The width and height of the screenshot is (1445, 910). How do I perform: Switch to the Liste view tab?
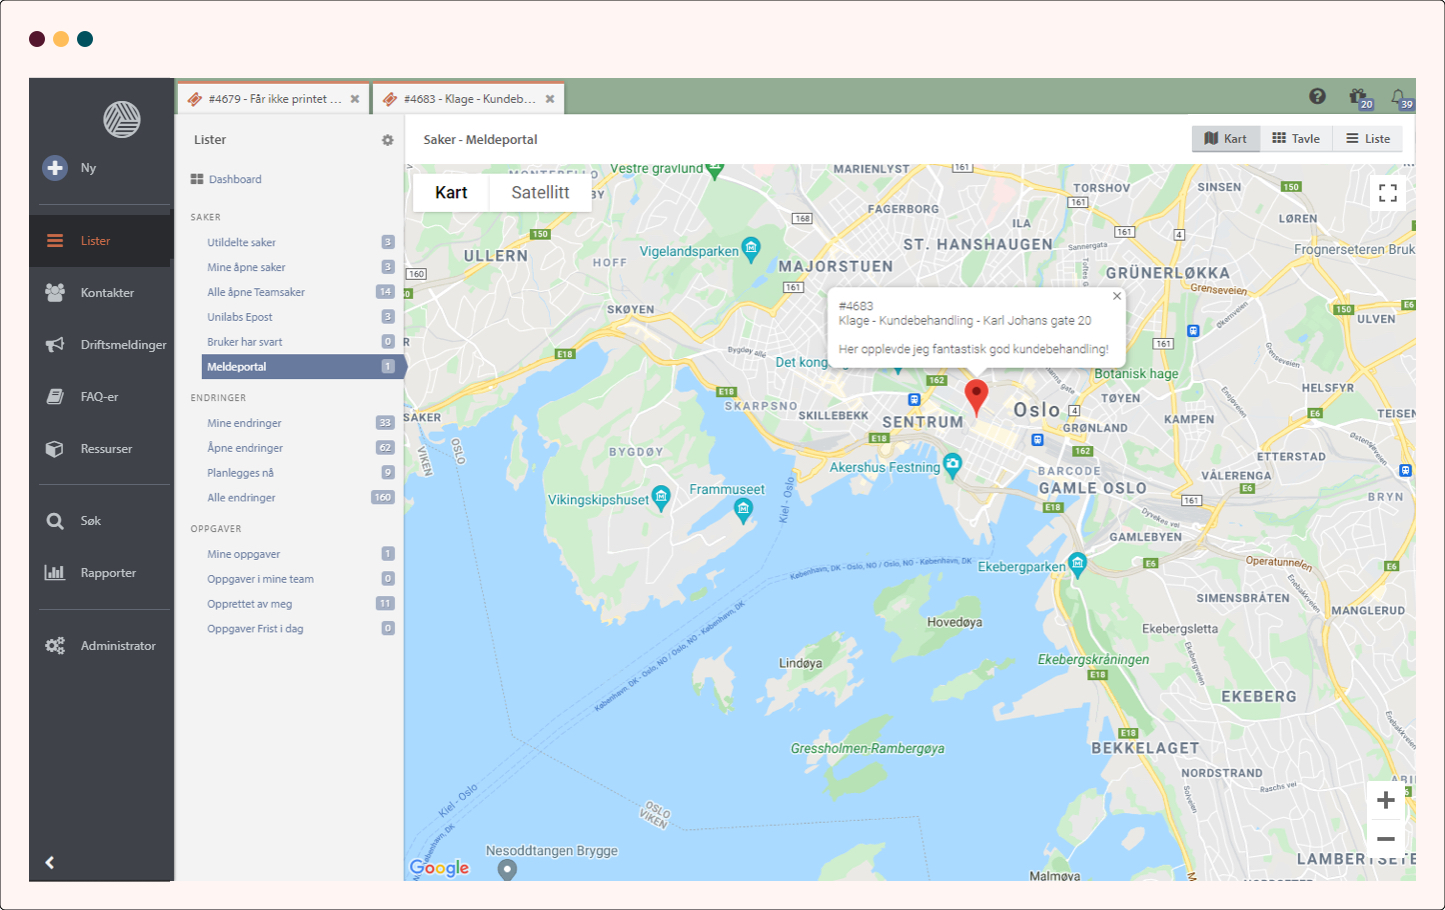(x=1367, y=139)
